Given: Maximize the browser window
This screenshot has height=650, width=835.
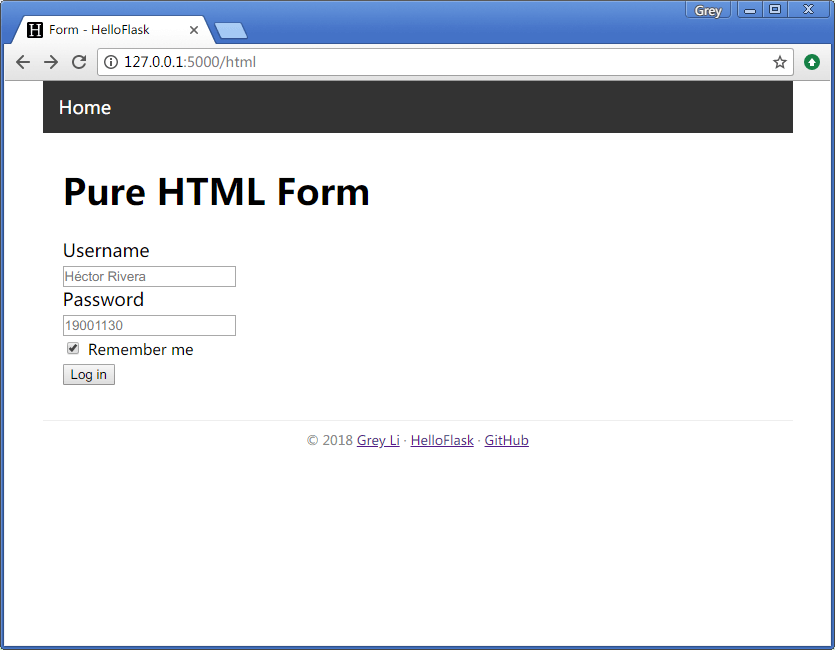Looking at the screenshot, I should 775,10.
